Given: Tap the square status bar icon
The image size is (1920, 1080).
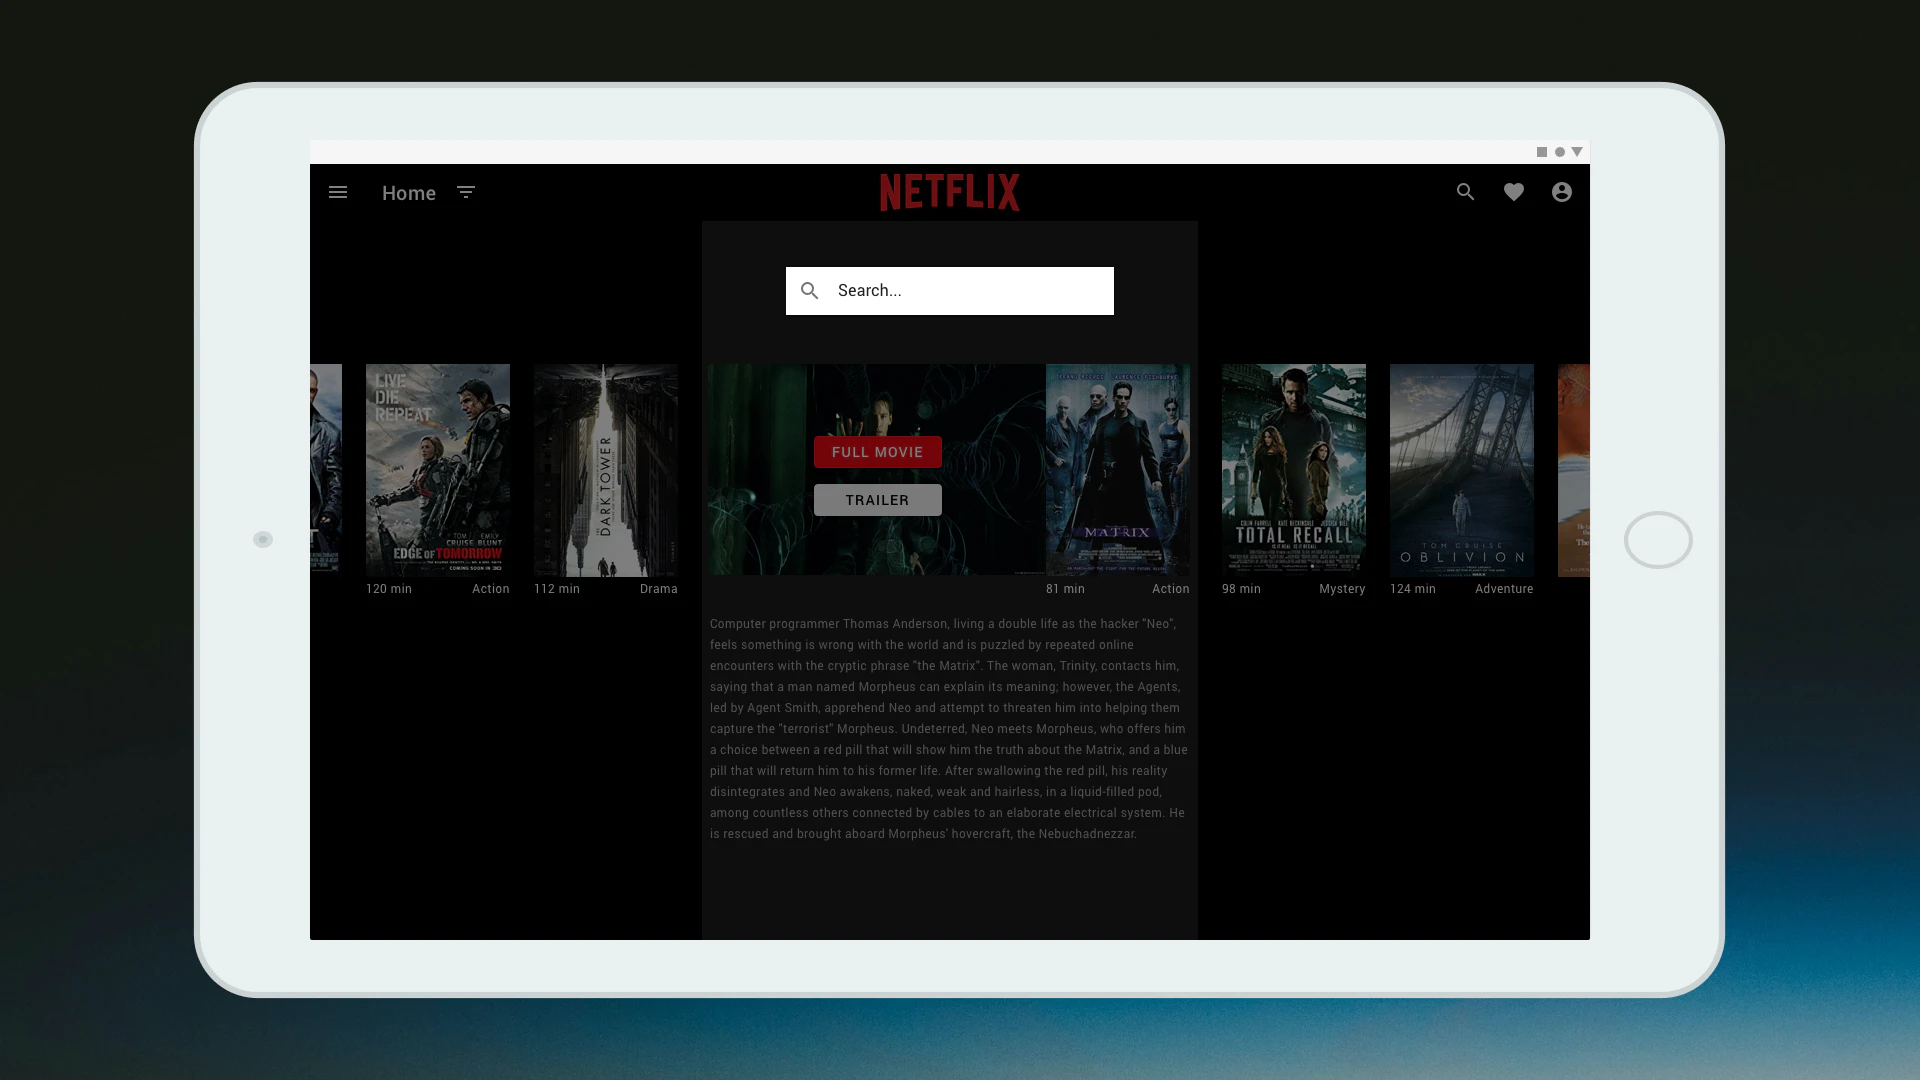Looking at the screenshot, I should [1542, 152].
